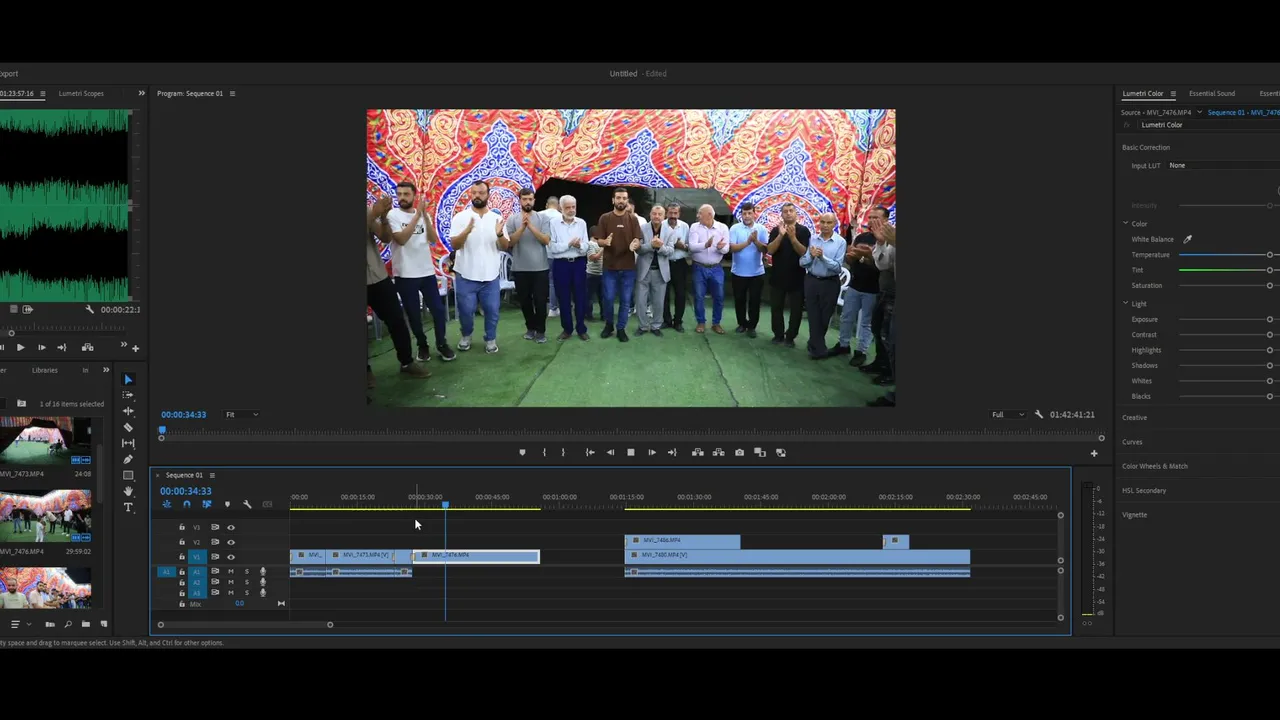Pick the Razor tool
This screenshot has height=720, width=1280.
[x=128, y=427]
